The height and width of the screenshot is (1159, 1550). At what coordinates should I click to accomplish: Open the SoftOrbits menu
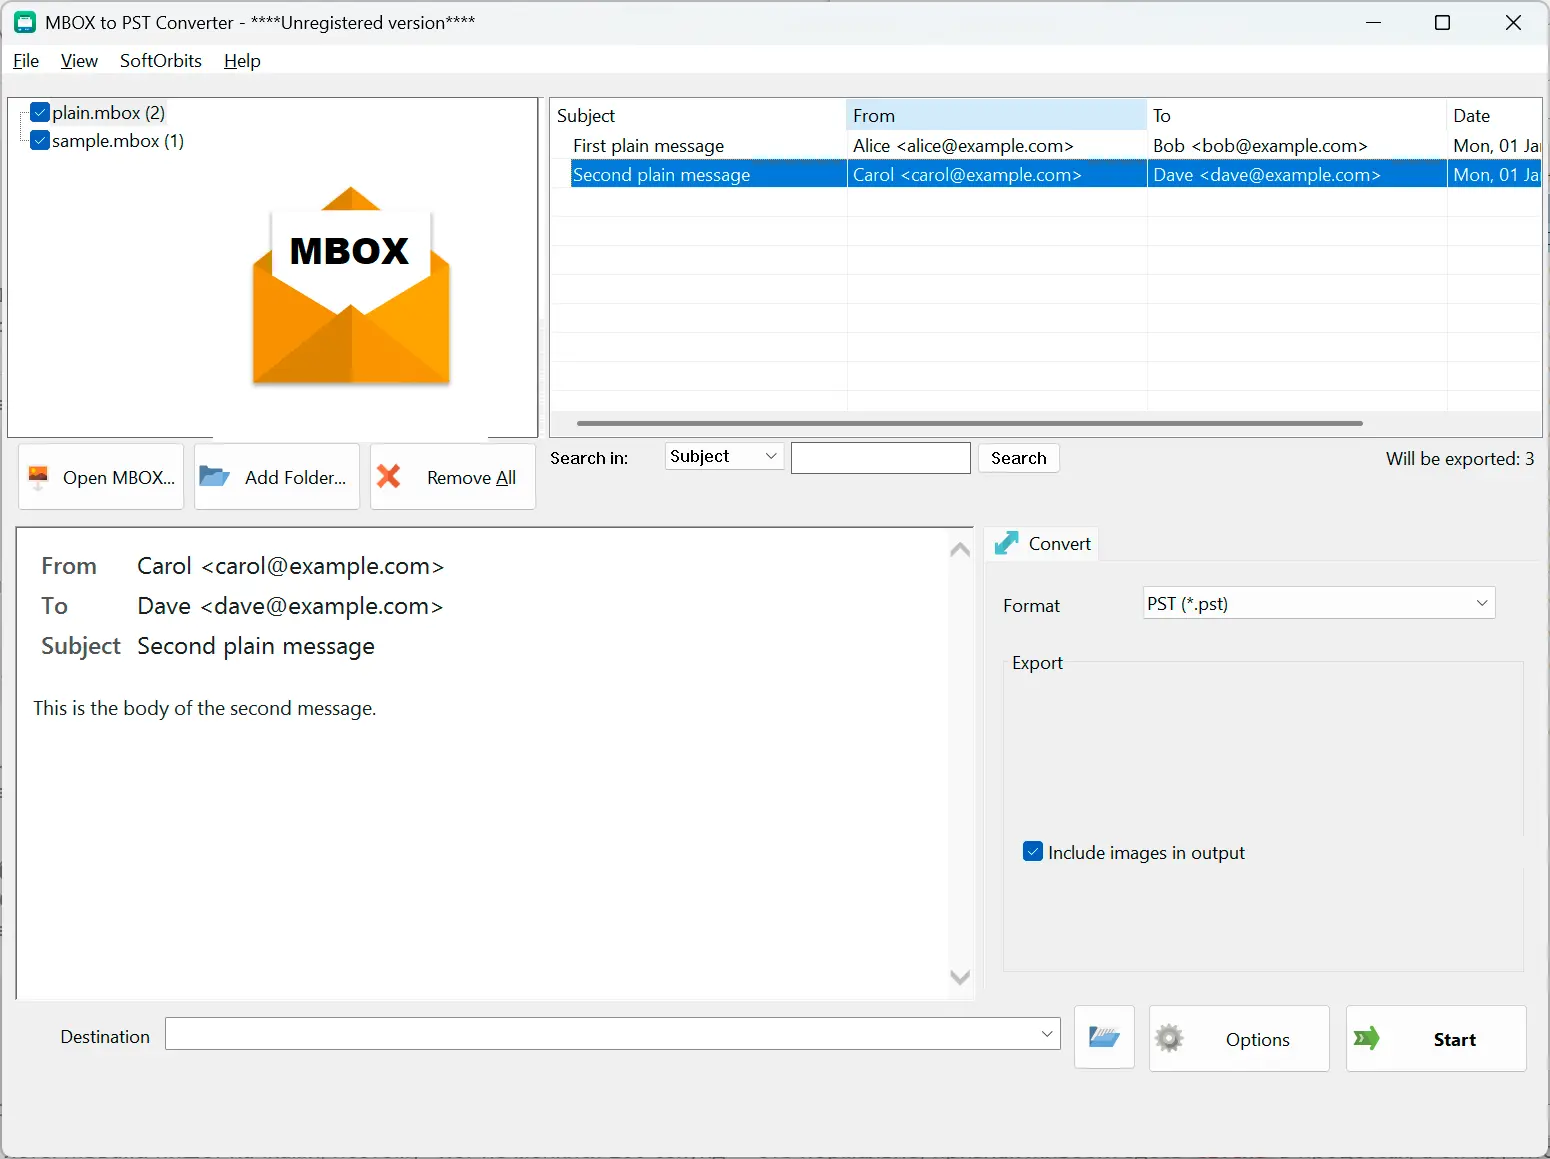tap(161, 61)
